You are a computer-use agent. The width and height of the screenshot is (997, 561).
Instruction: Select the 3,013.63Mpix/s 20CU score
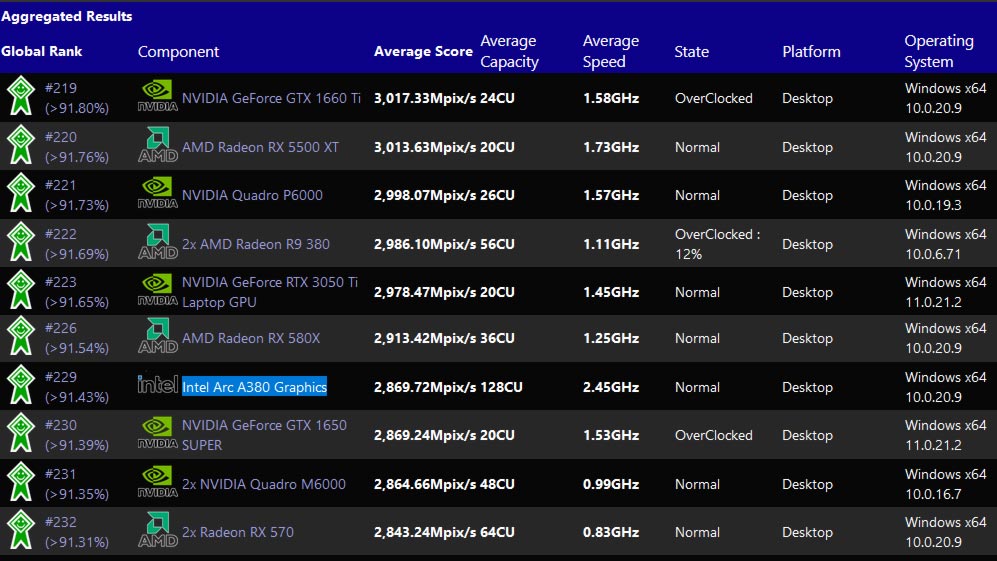point(444,147)
